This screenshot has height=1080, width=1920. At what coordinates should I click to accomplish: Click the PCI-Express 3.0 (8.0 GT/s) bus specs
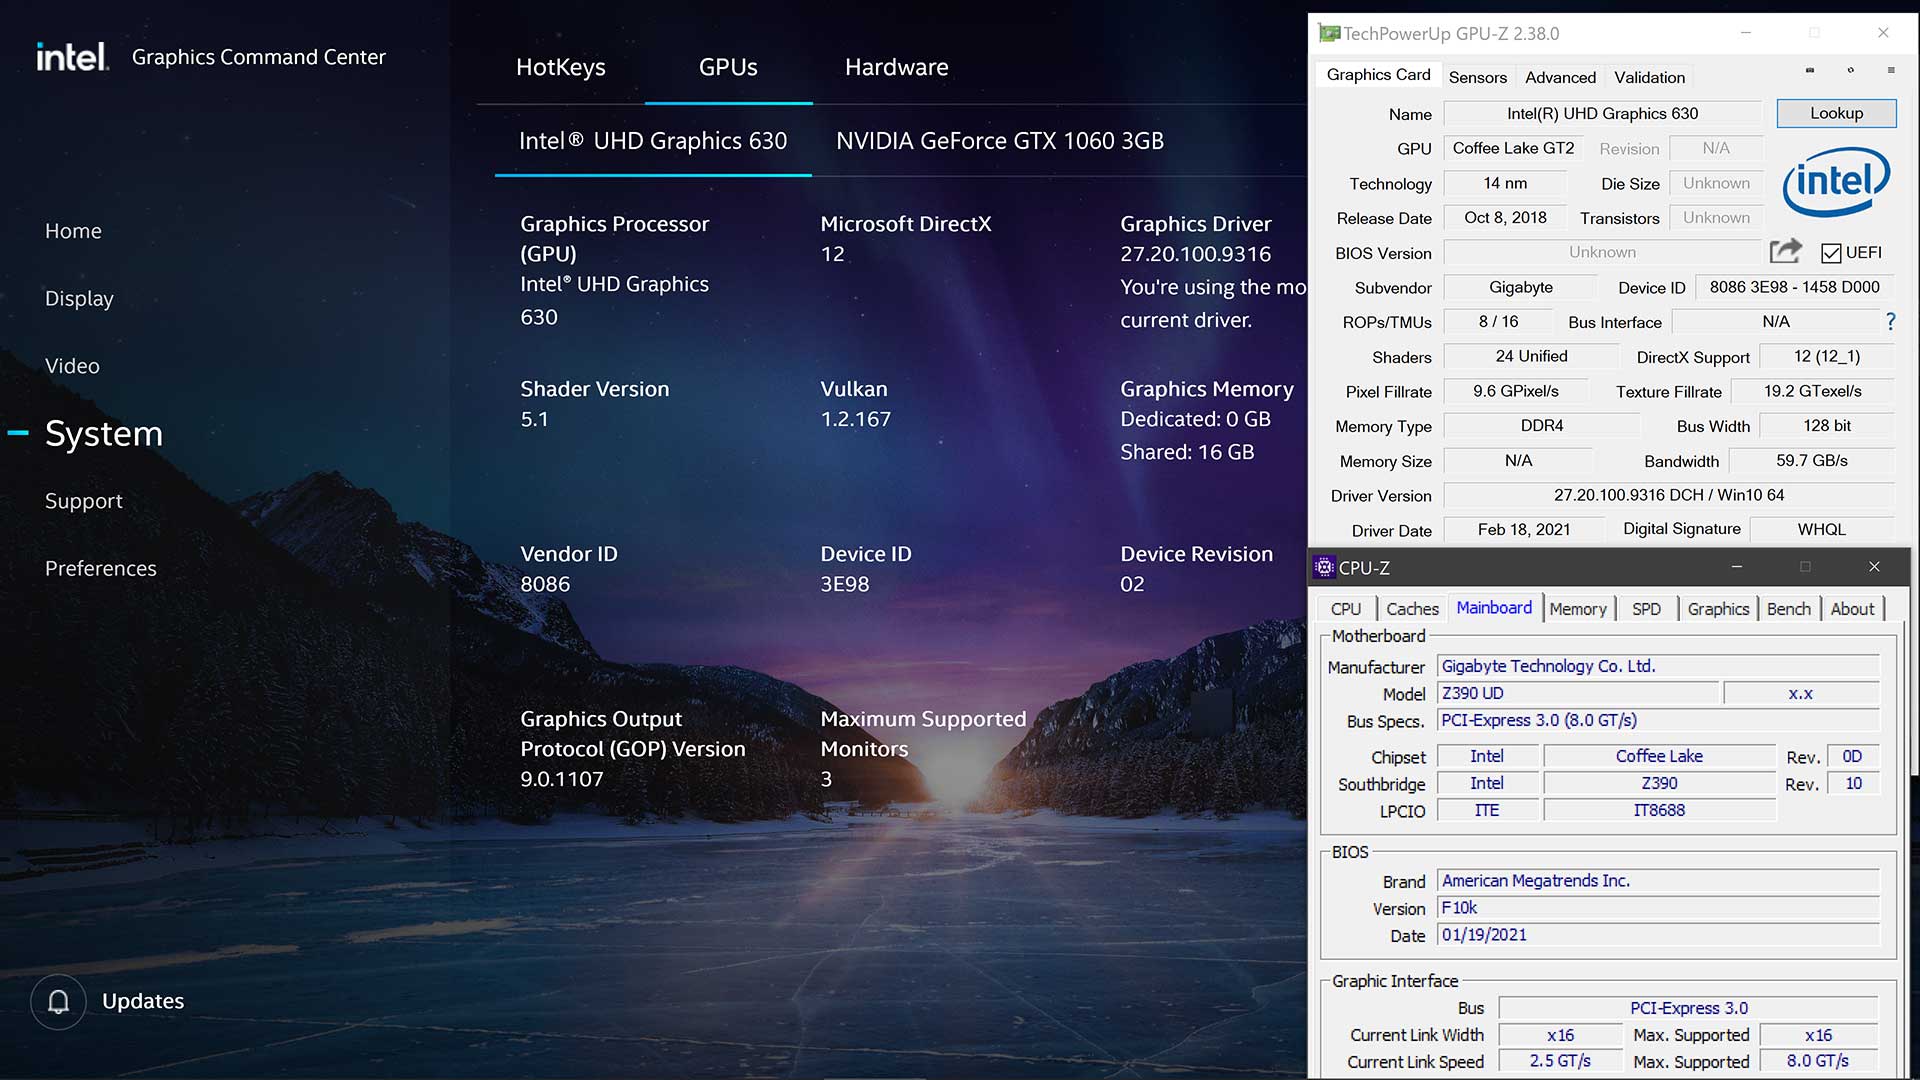point(1658,720)
